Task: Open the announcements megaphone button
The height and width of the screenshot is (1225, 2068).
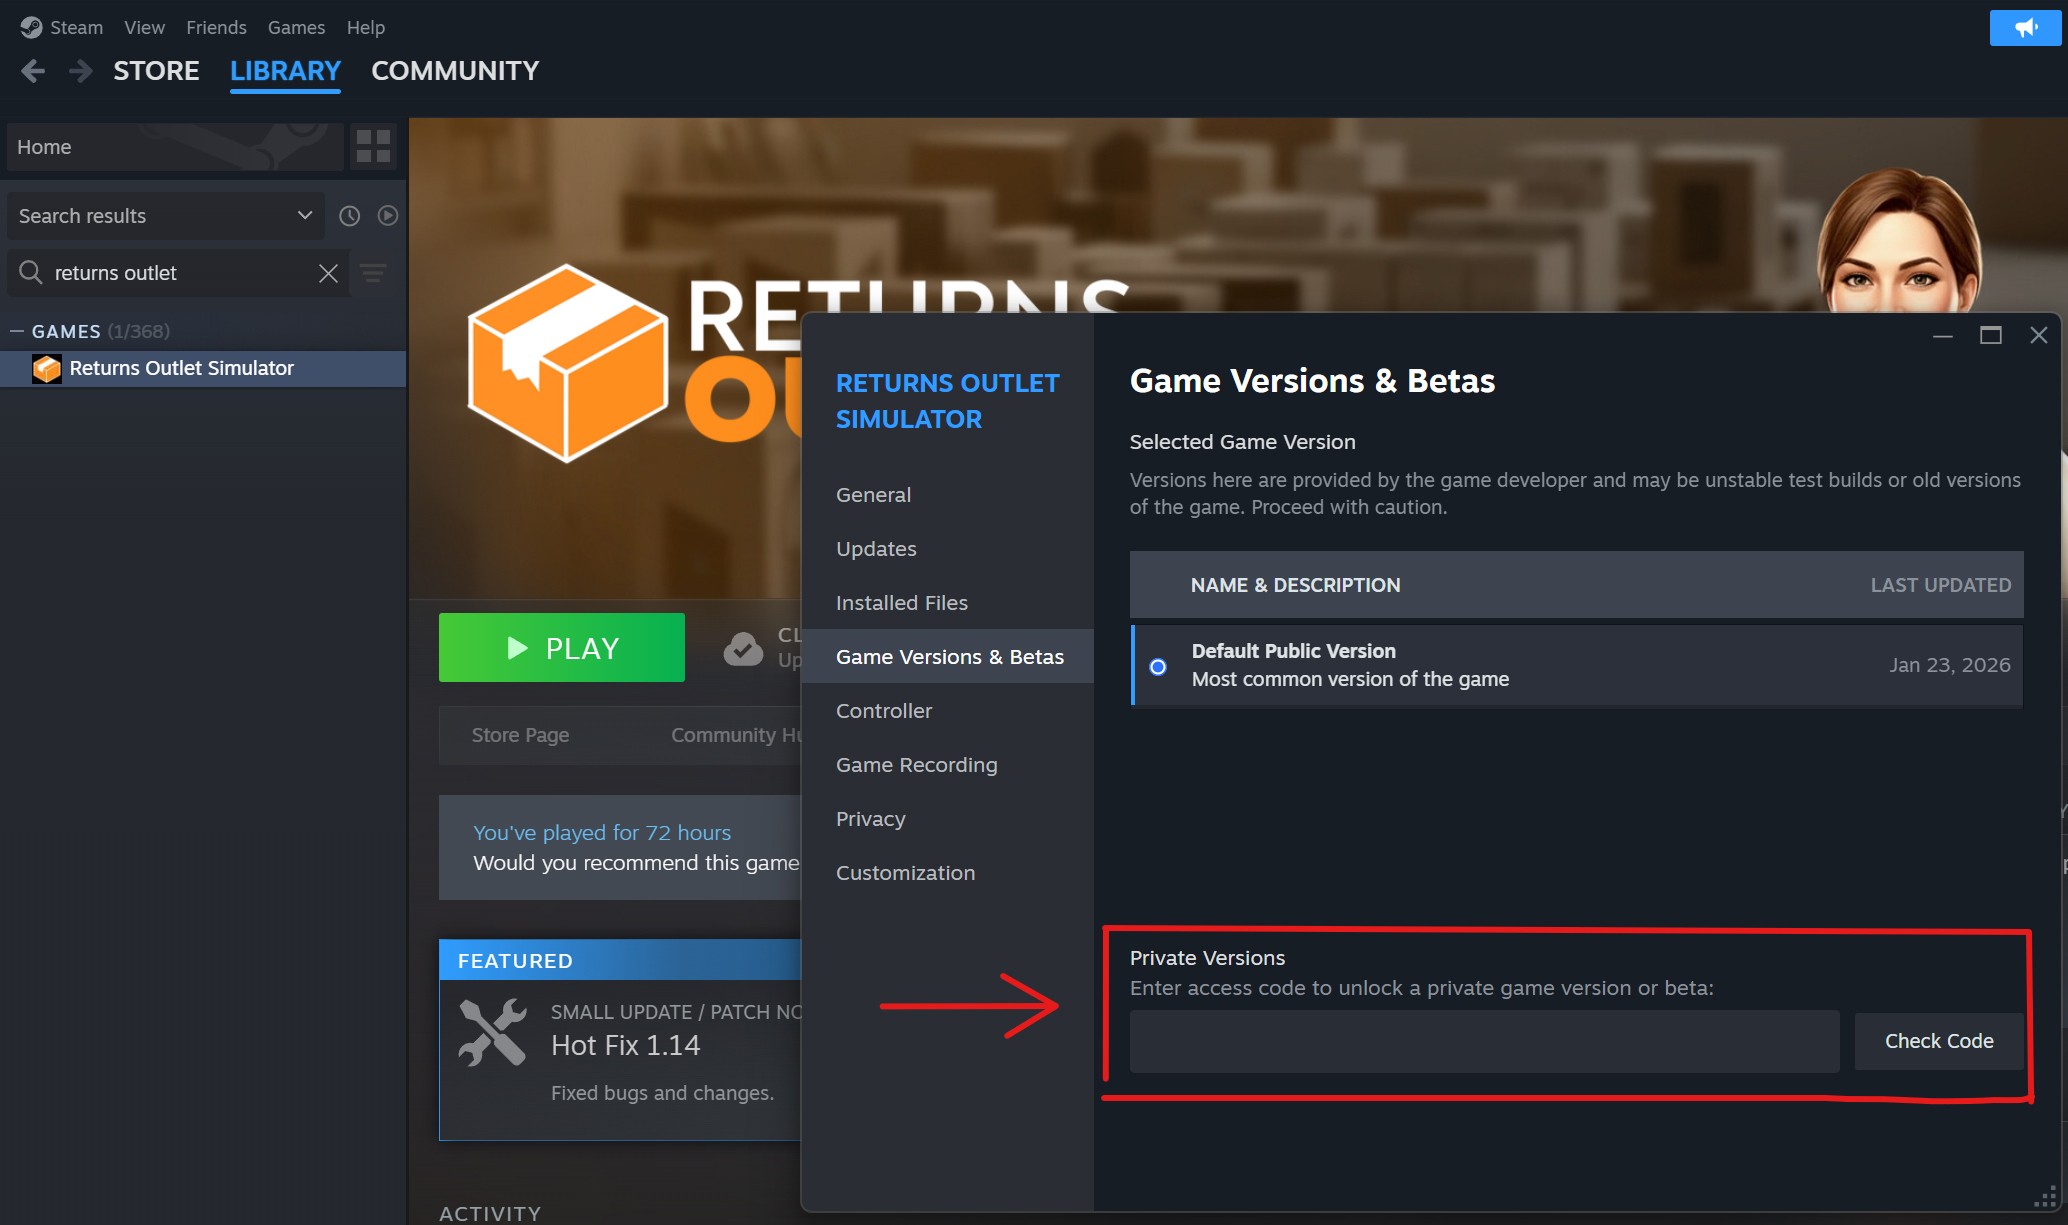Action: coord(2025,28)
